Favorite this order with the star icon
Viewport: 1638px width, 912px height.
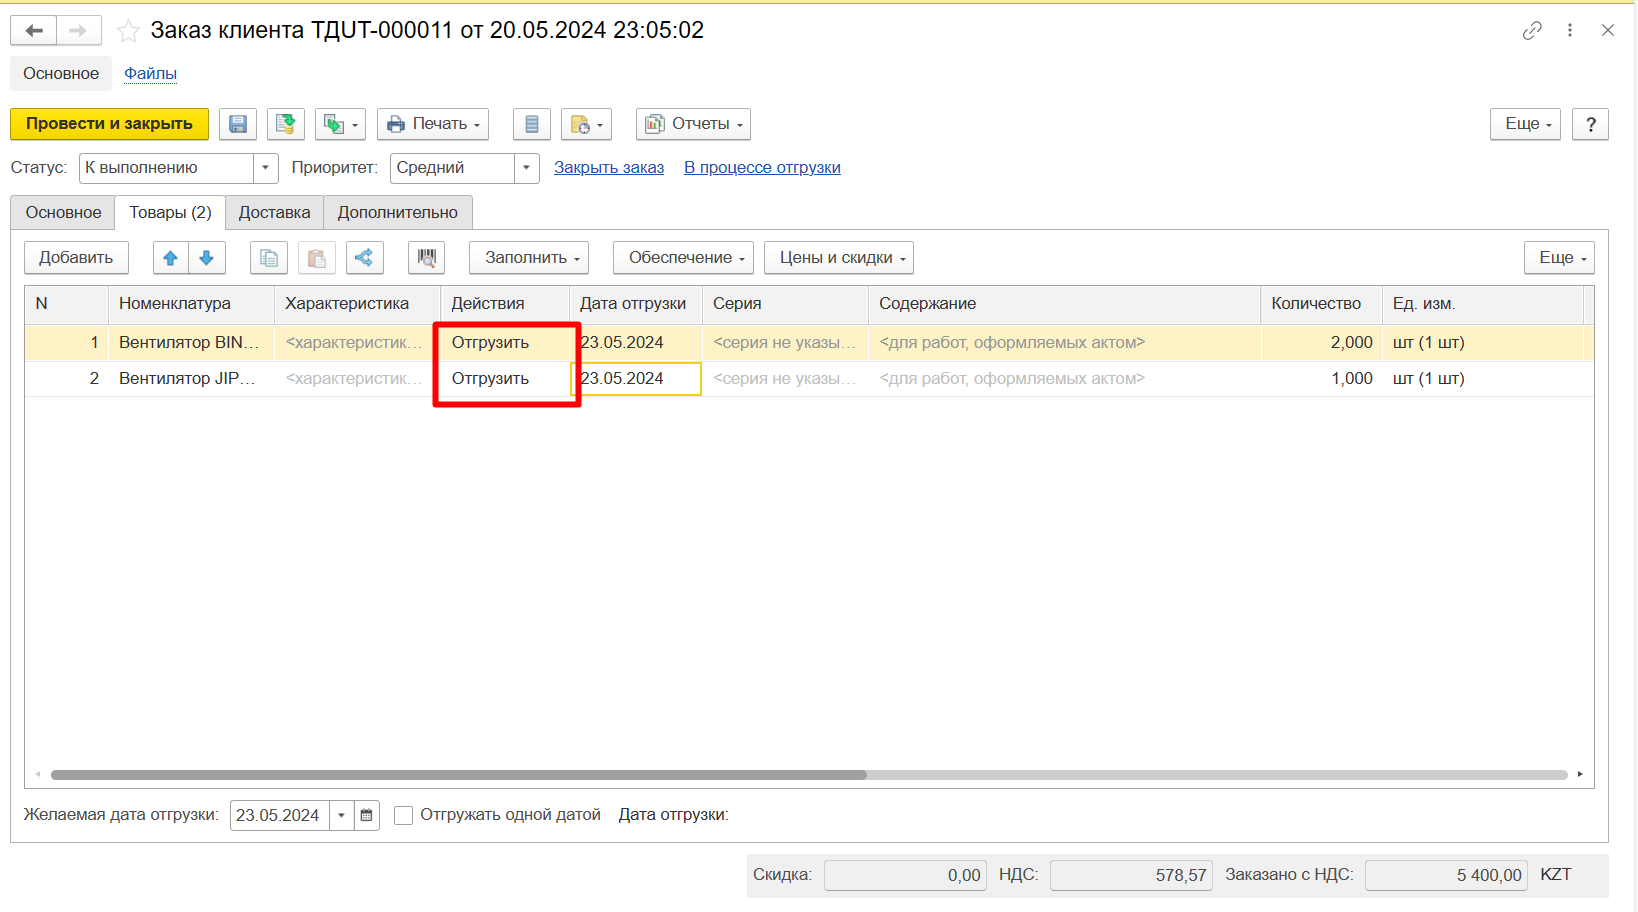[x=128, y=31]
